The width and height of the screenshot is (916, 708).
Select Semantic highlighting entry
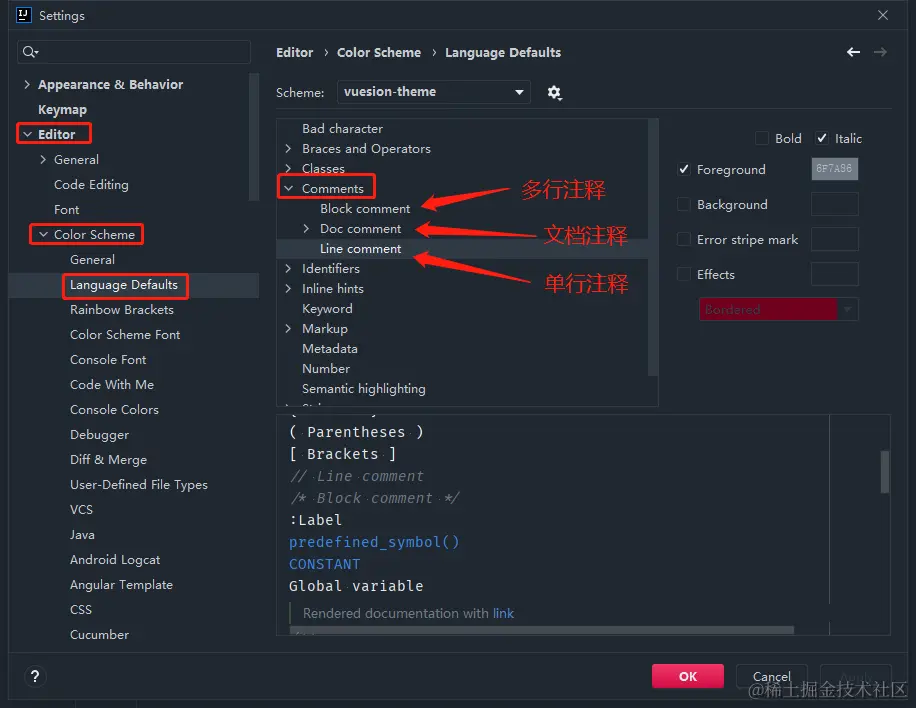[x=363, y=388]
